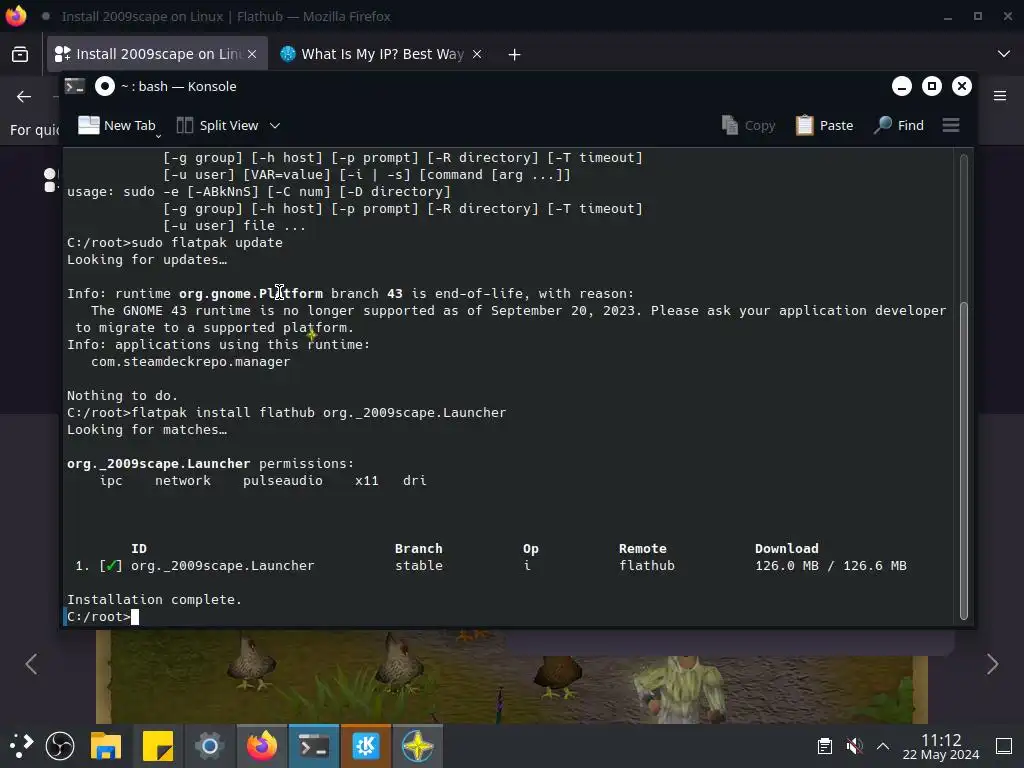The image size is (1024, 768).
Task: Open sticky notes app in taskbar
Action: (x=157, y=745)
